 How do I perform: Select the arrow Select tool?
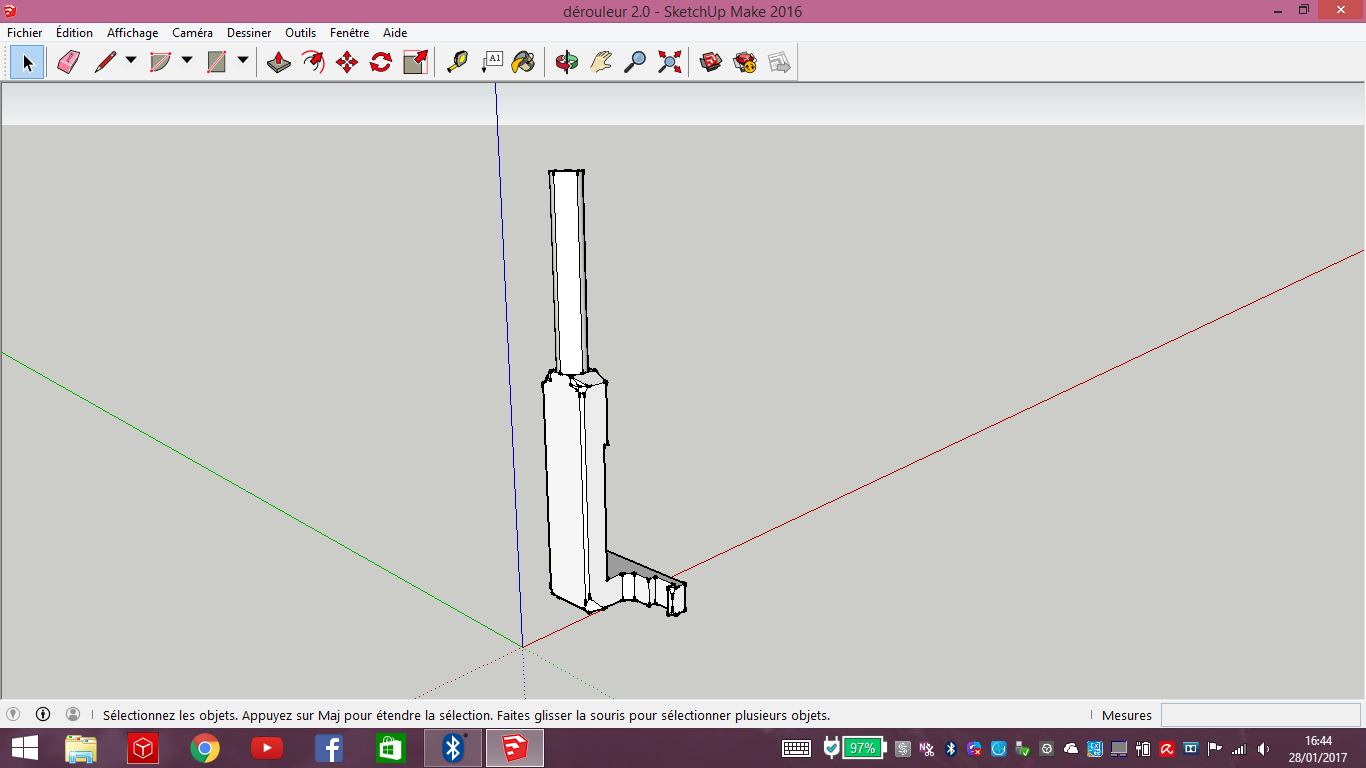click(x=27, y=63)
